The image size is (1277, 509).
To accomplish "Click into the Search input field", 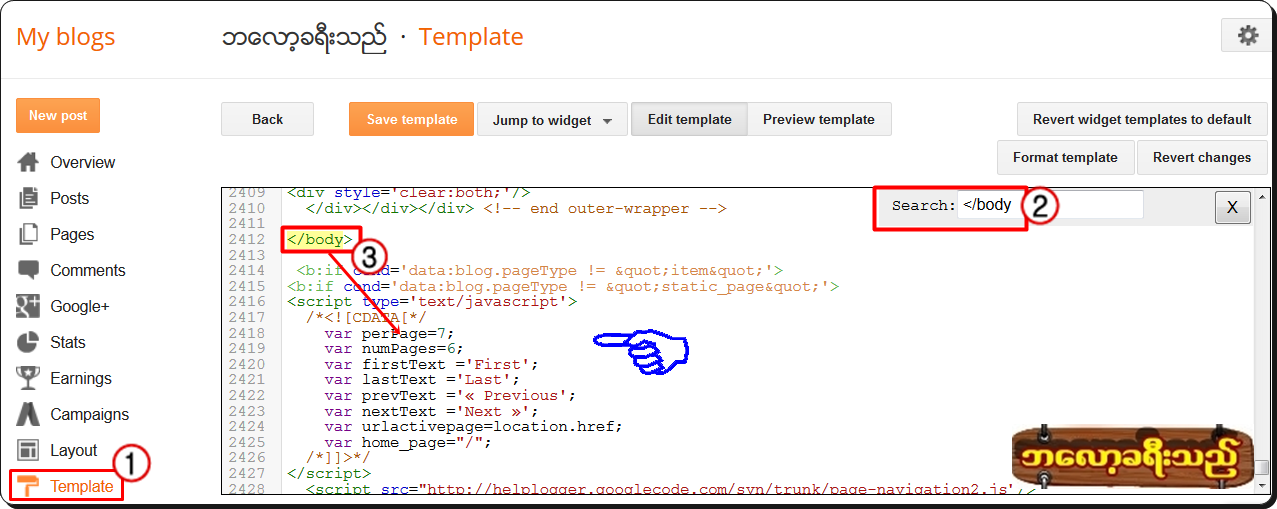I will pos(1050,205).
